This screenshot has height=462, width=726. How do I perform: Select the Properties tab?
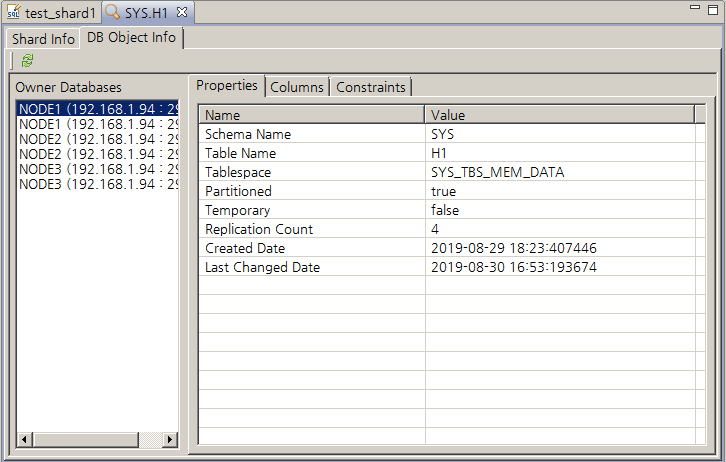(x=227, y=86)
